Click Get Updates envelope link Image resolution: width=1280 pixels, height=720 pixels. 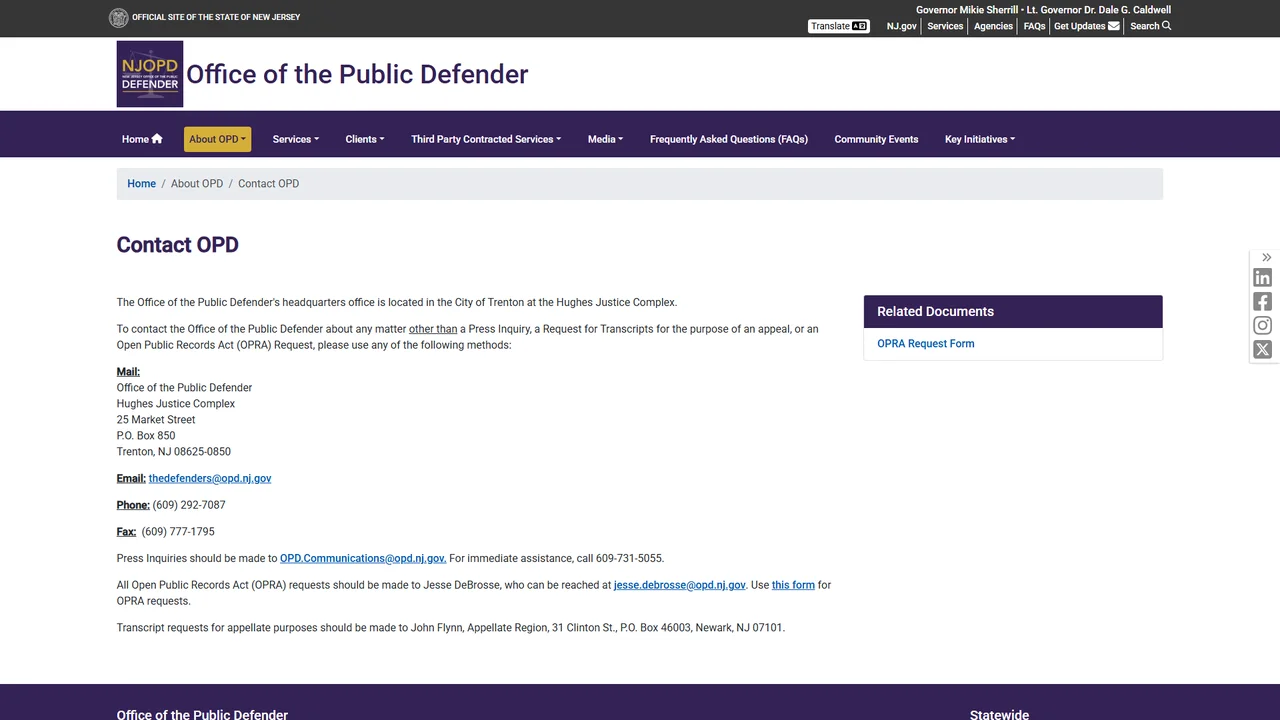click(x=1086, y=26)
